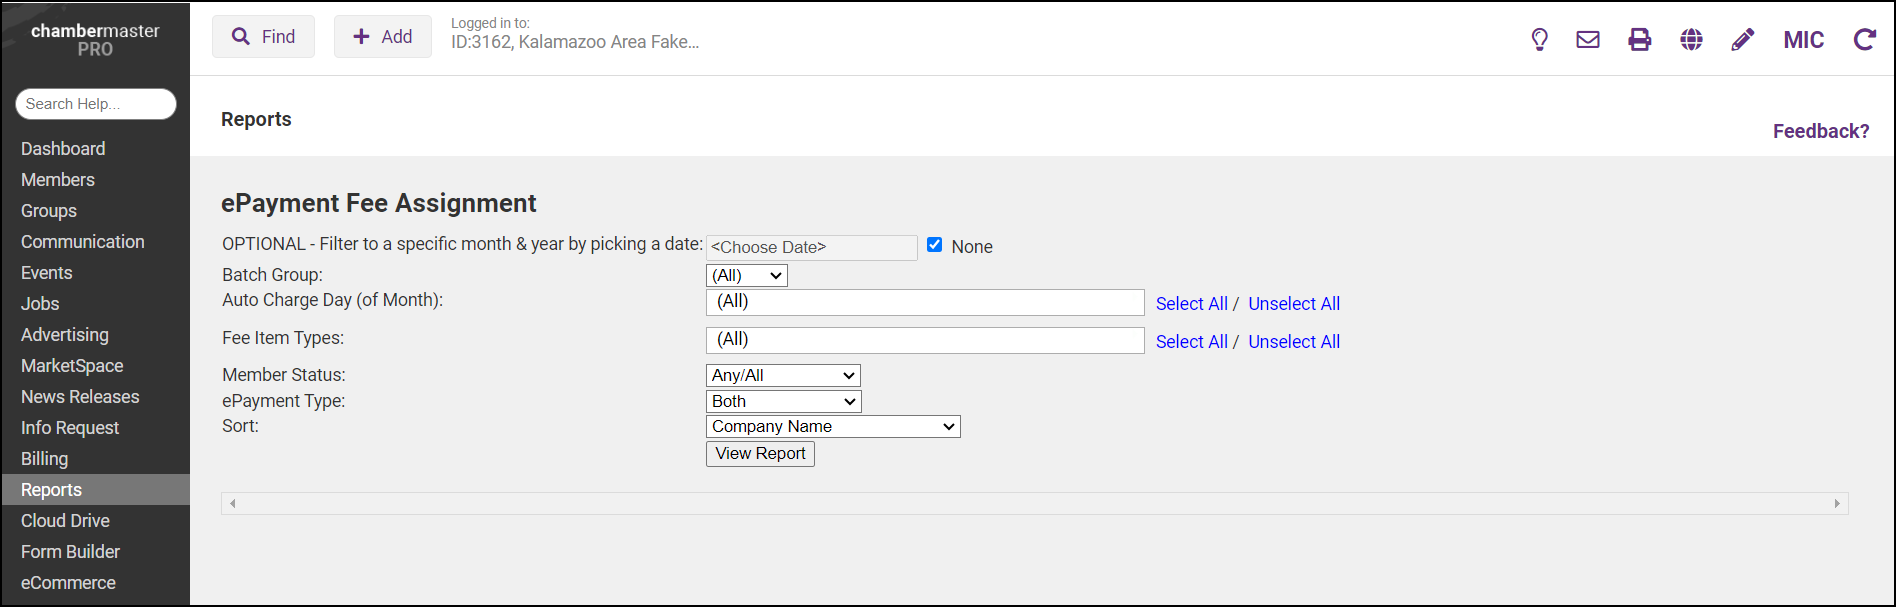This screenshot has height=607, width=1896.
Task: Expand the Member Status dropdown
Action: 782,376
